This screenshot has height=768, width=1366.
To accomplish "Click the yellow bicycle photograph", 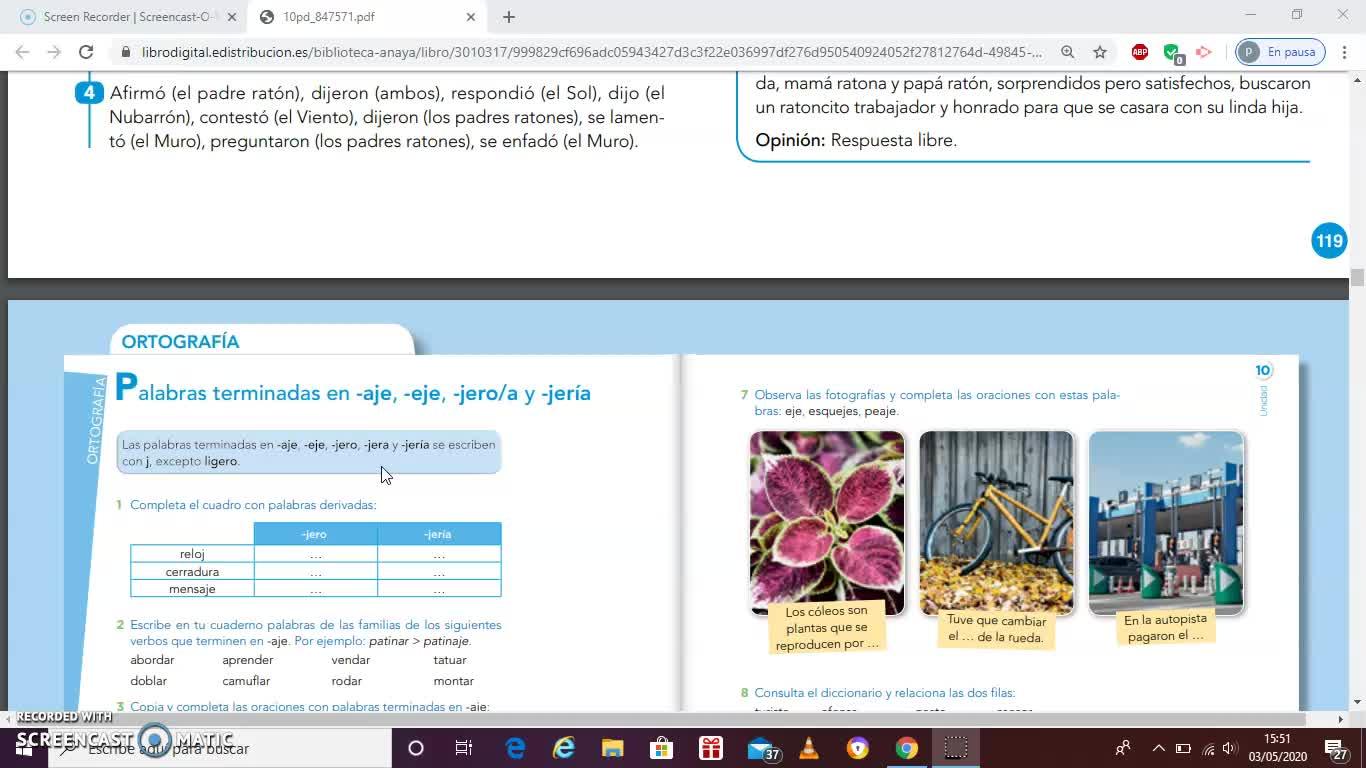I will click(x=996, y=523).
